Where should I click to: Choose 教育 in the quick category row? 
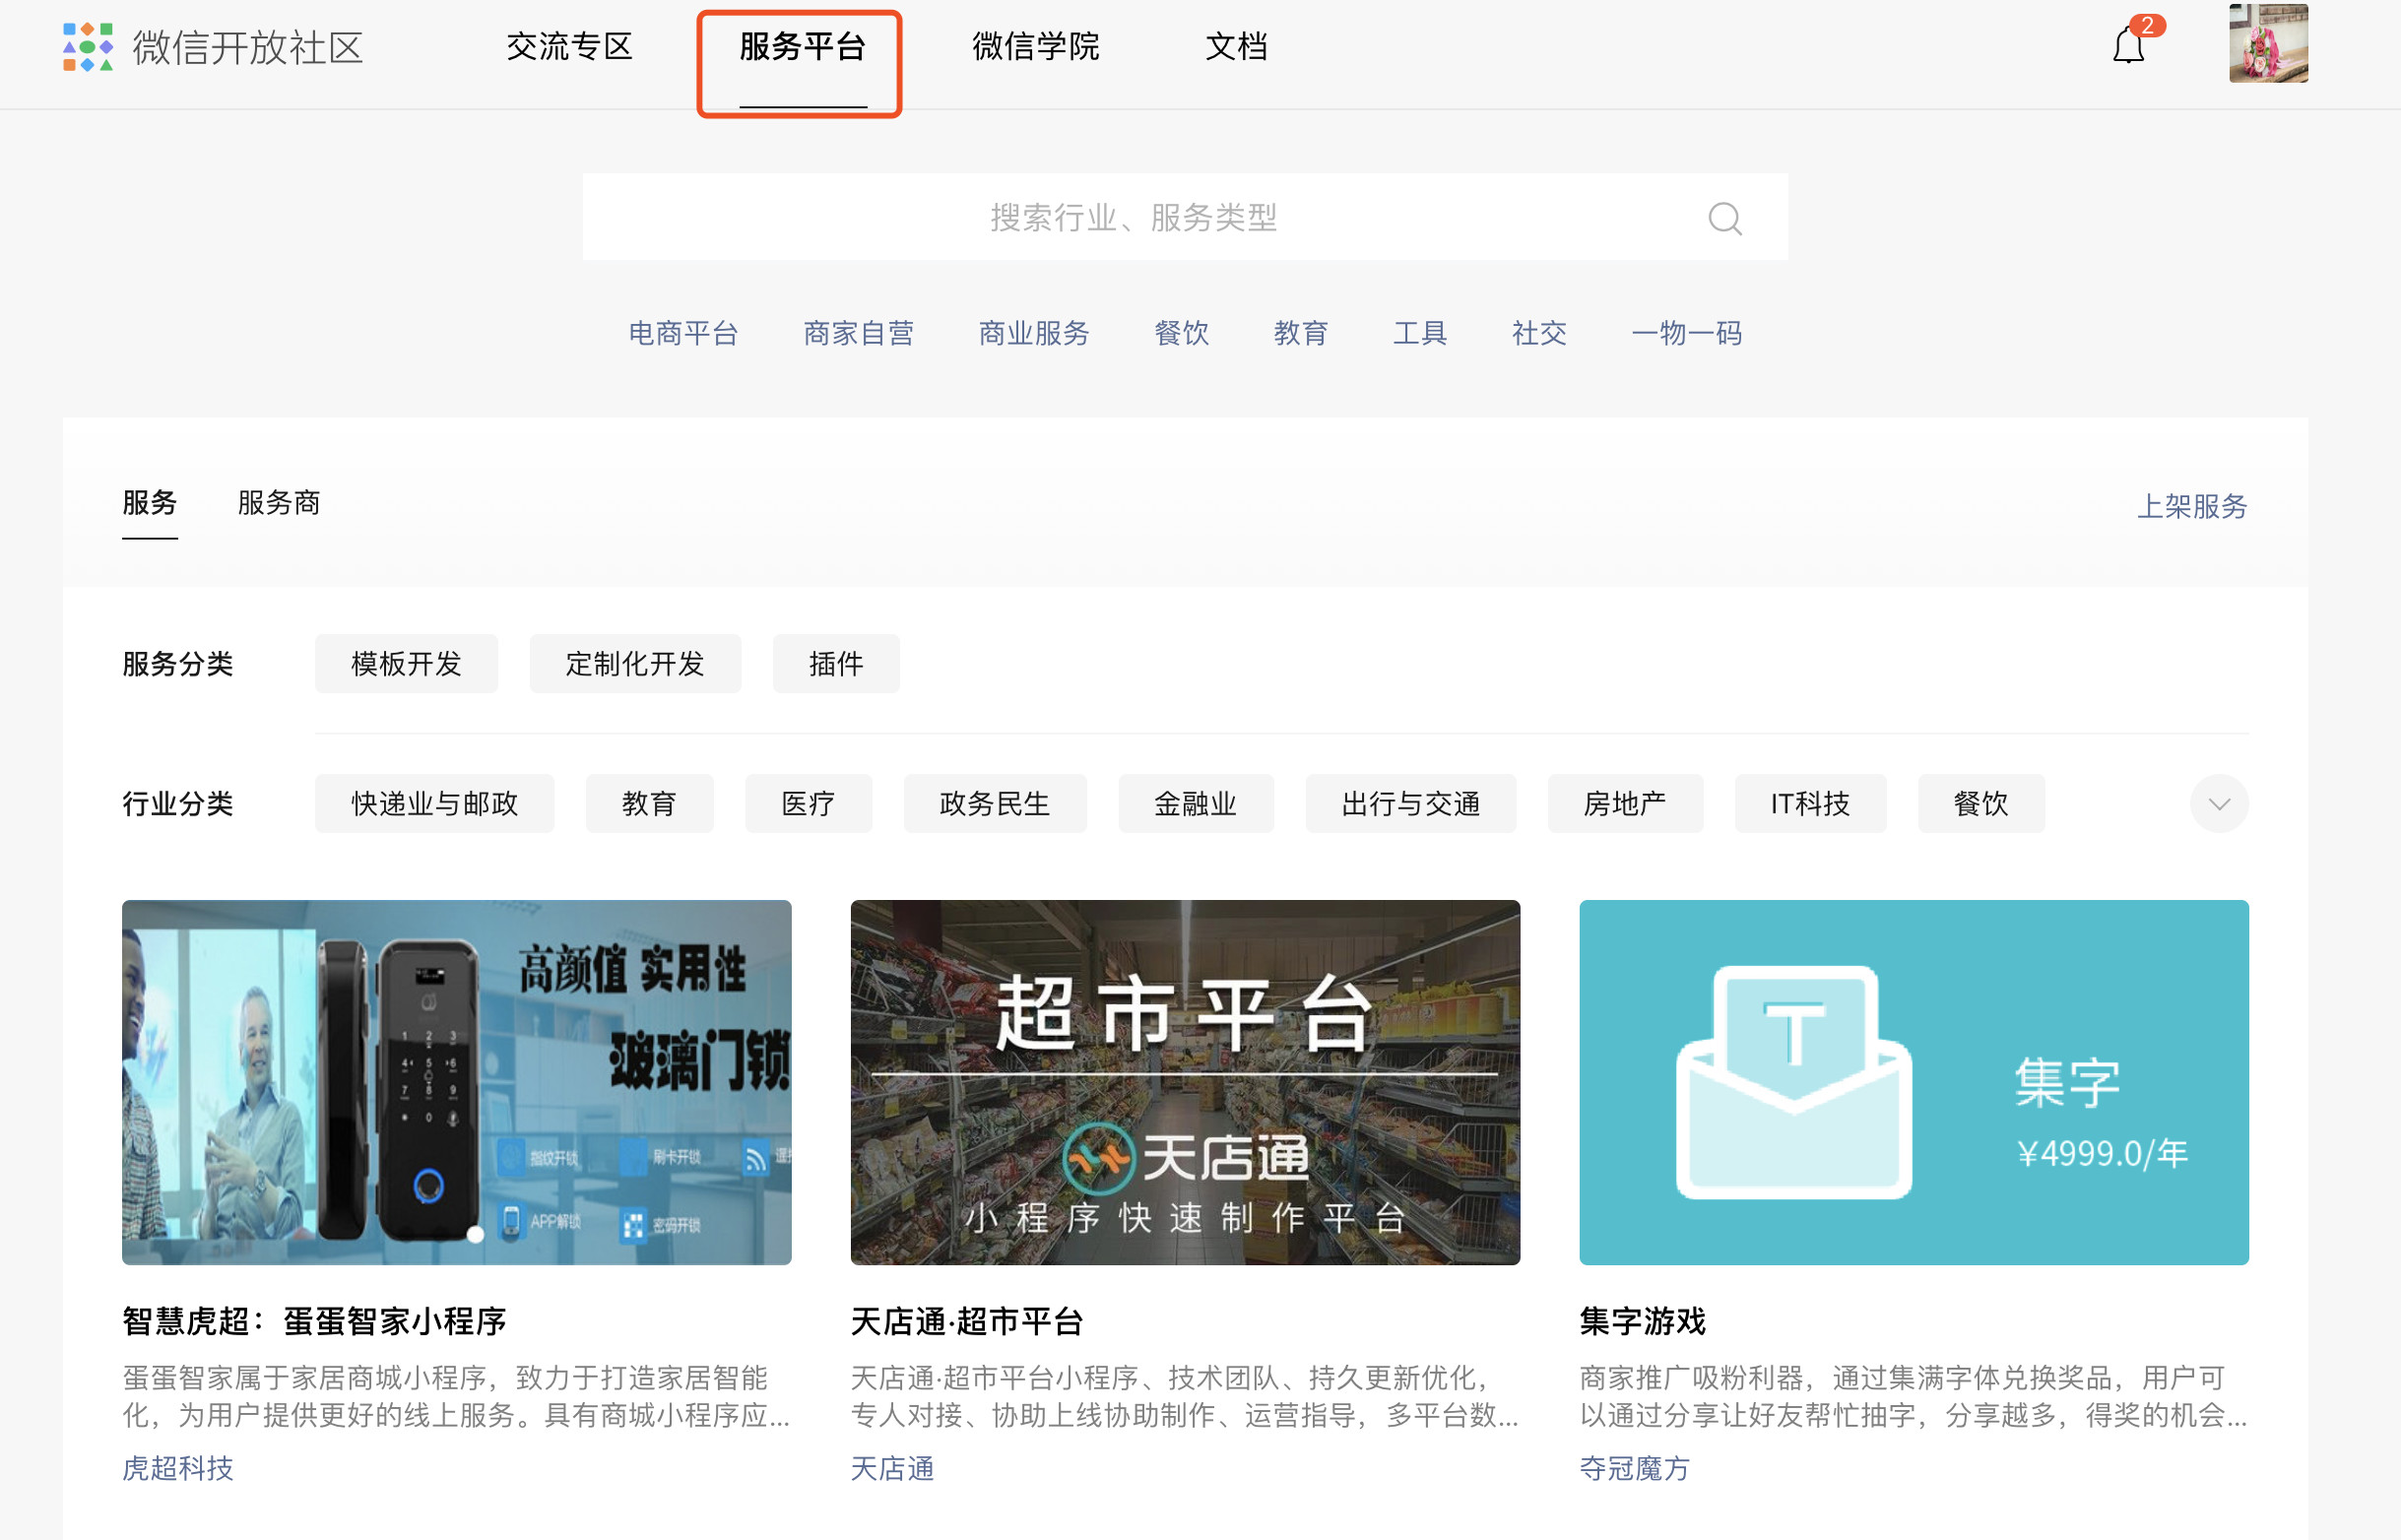1301,333
